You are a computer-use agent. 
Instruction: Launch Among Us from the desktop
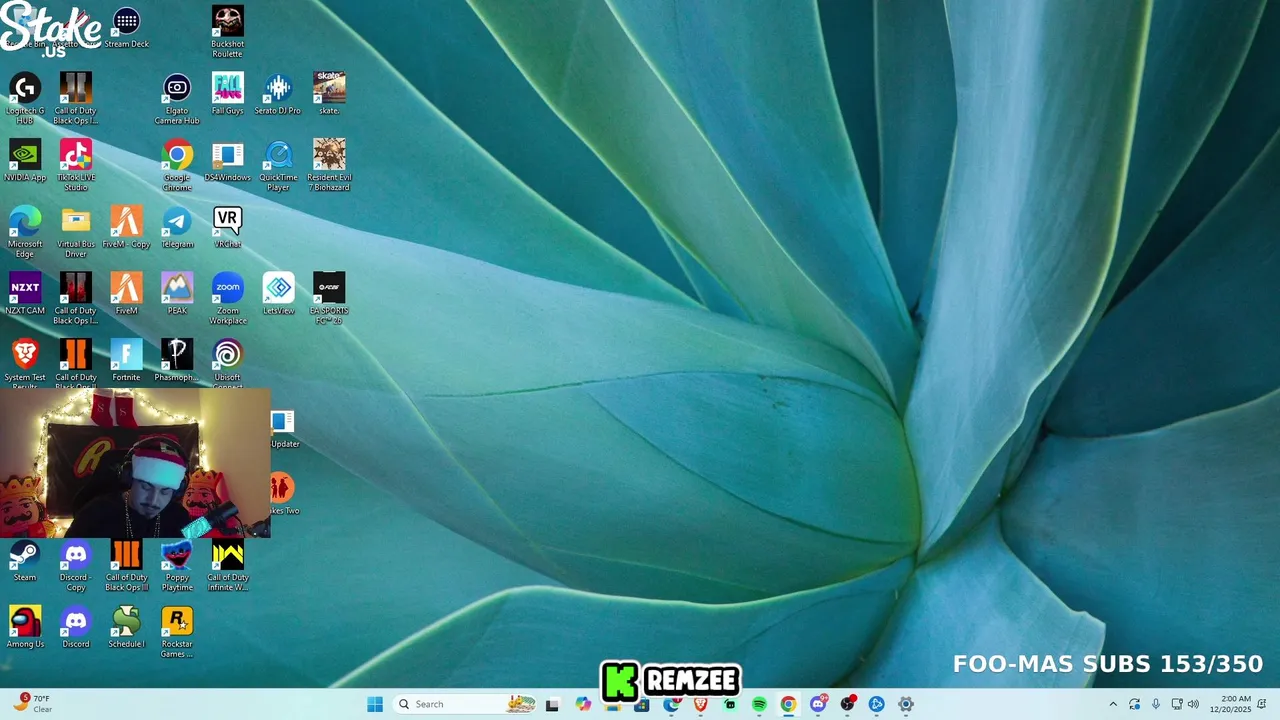pos(25,628)
